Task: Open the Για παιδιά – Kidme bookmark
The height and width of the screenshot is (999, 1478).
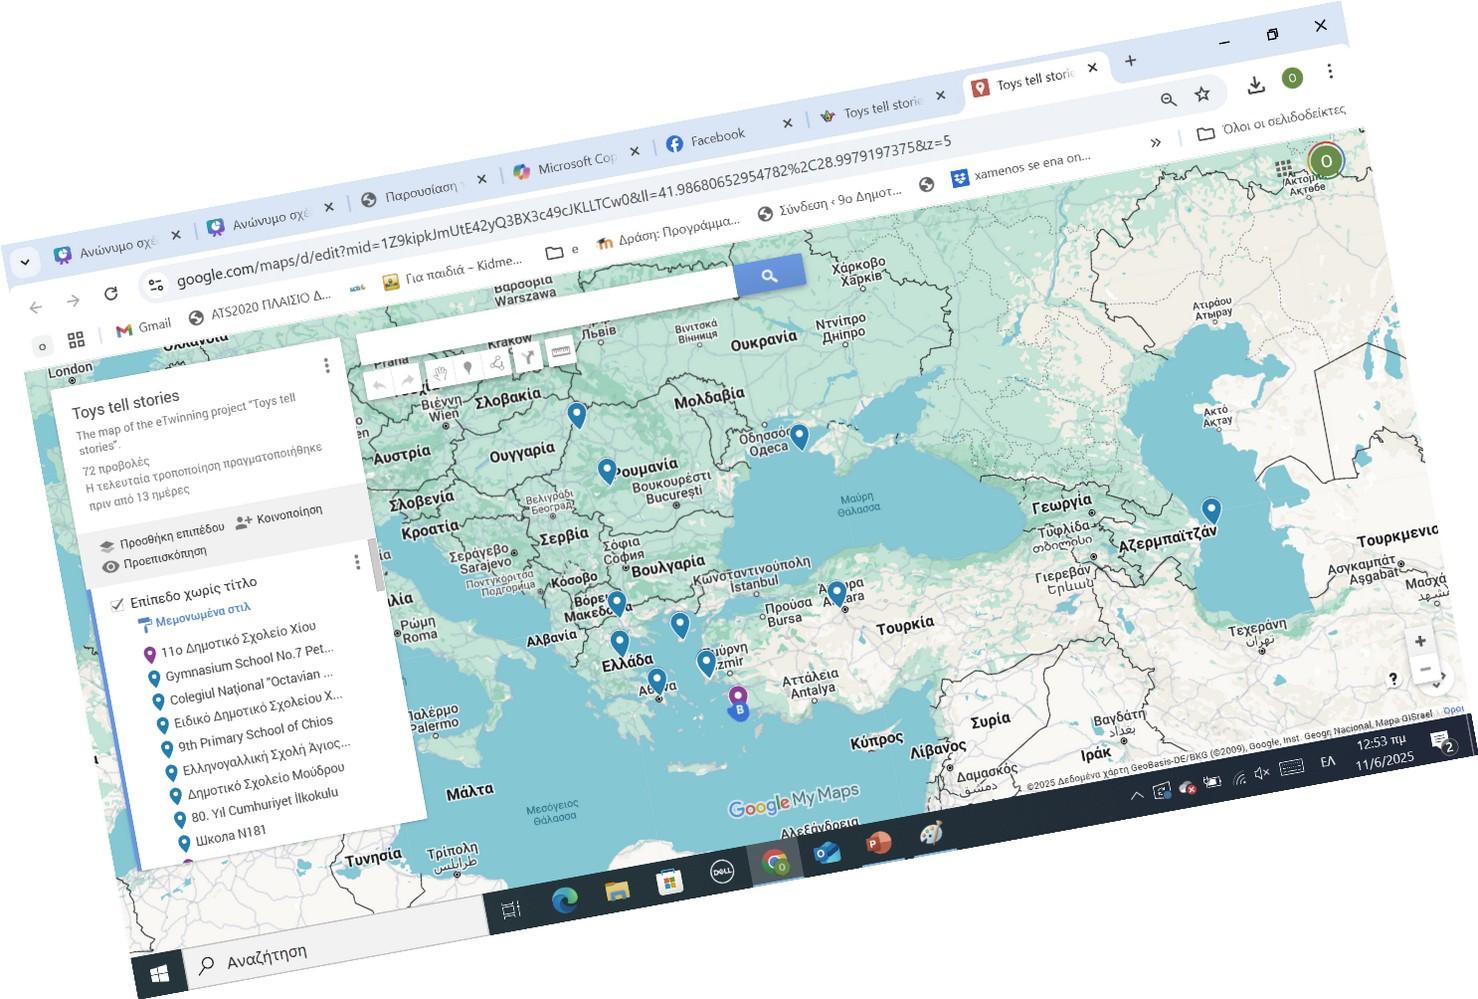Action: coord(453,272)
